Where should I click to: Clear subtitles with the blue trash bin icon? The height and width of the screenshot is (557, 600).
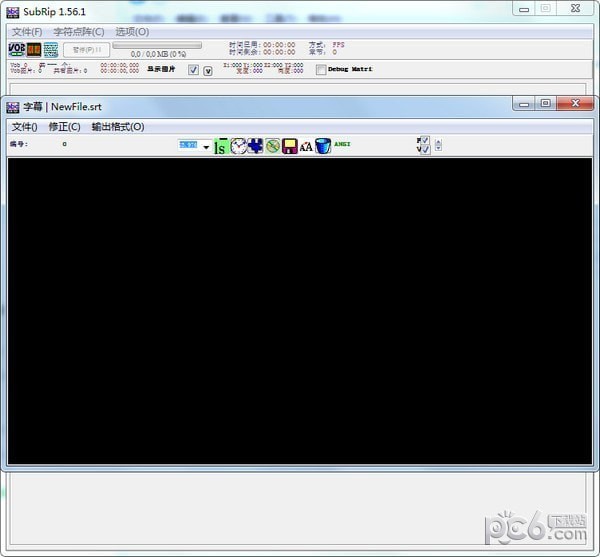tap(323, 146)
